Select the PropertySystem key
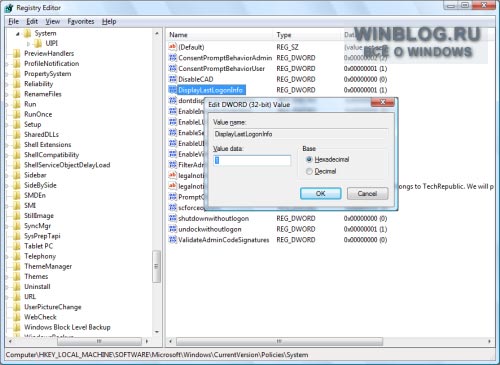The height and width of the screenshot is (365, 500). 48,74
